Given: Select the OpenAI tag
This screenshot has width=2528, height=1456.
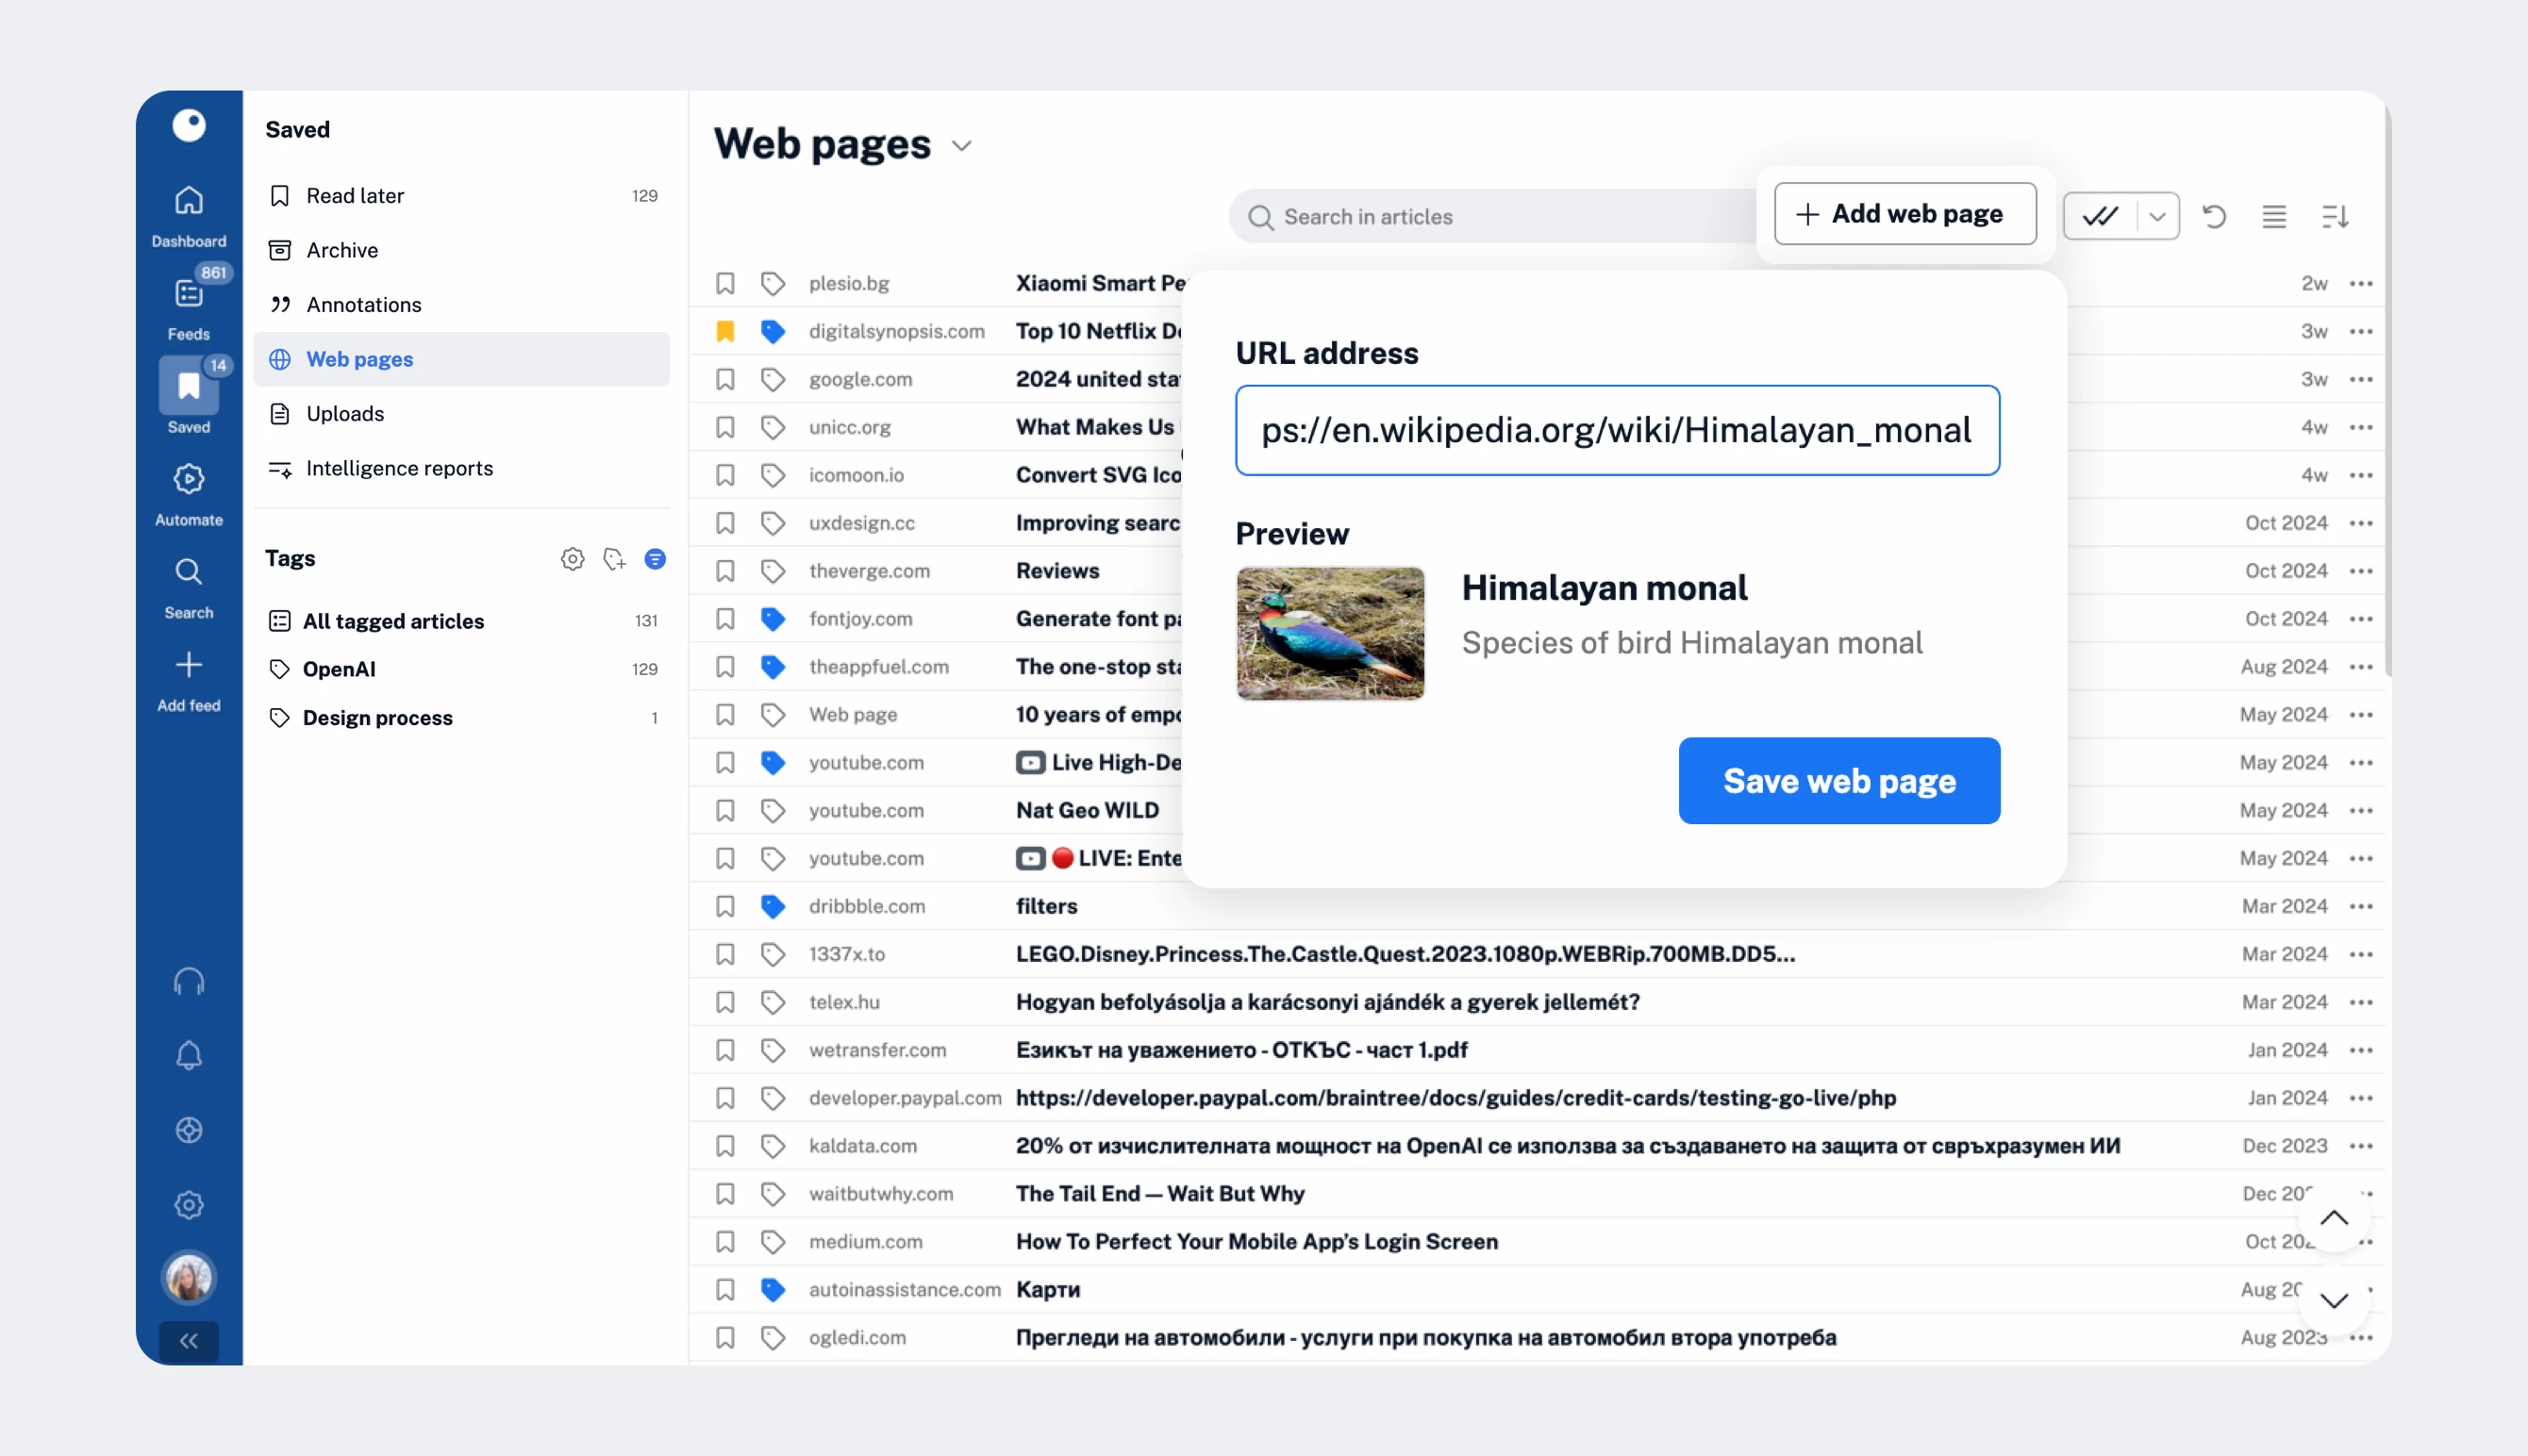Looking at the screenshot, I should (462, 669).
